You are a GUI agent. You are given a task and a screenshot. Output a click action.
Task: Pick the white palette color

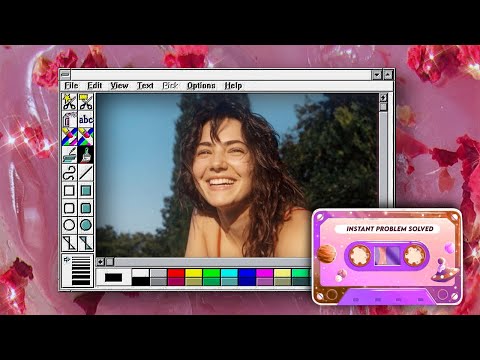click(x=140, y=273)
